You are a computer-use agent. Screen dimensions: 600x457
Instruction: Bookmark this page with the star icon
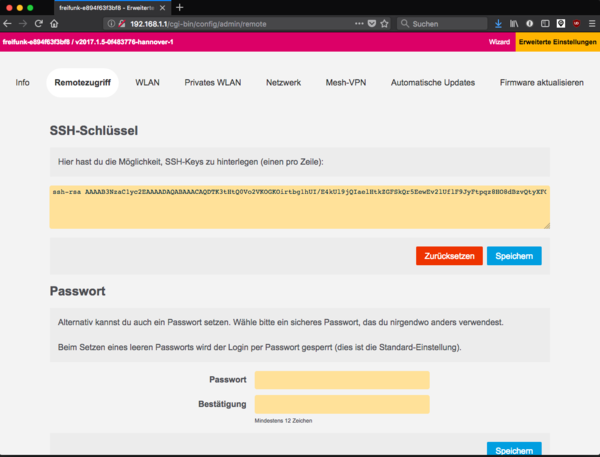coord(384,24)
